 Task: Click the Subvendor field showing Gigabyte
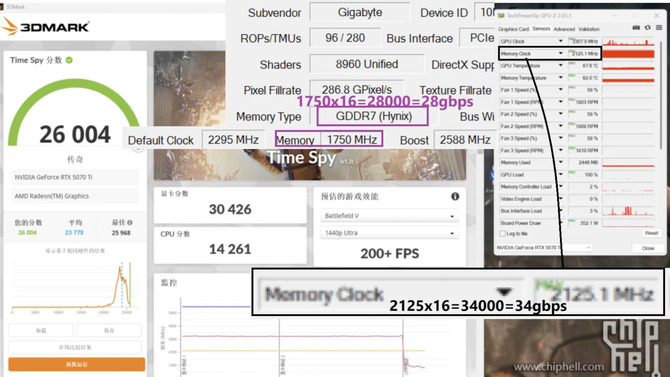coord(360,12)
